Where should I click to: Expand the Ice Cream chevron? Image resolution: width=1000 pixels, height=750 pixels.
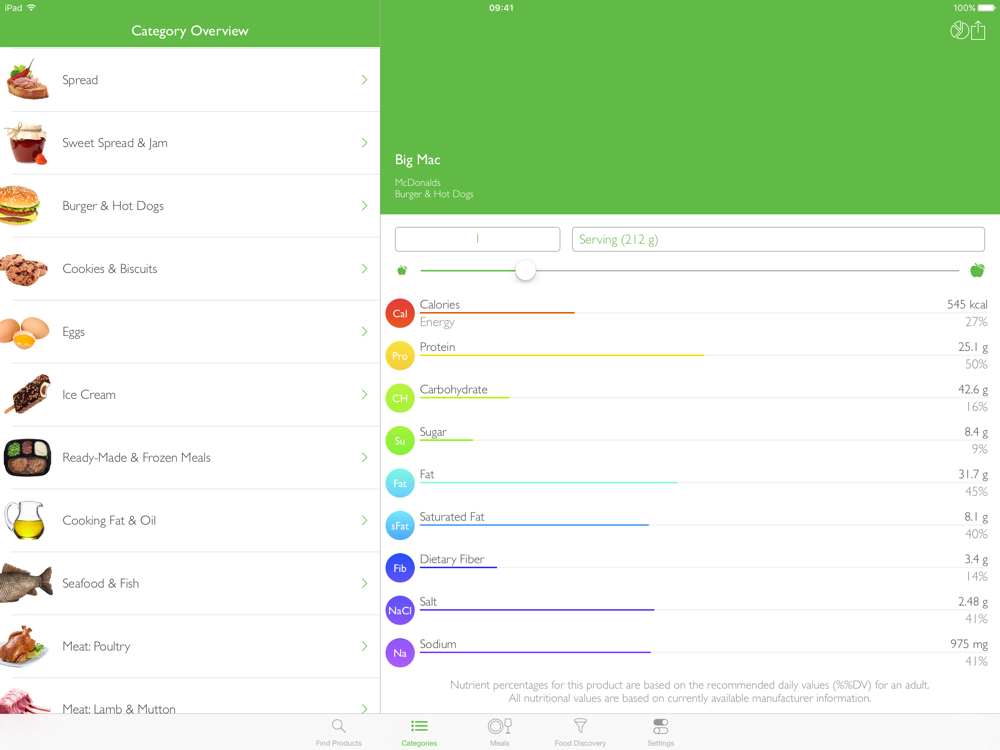tap(364, 394)
